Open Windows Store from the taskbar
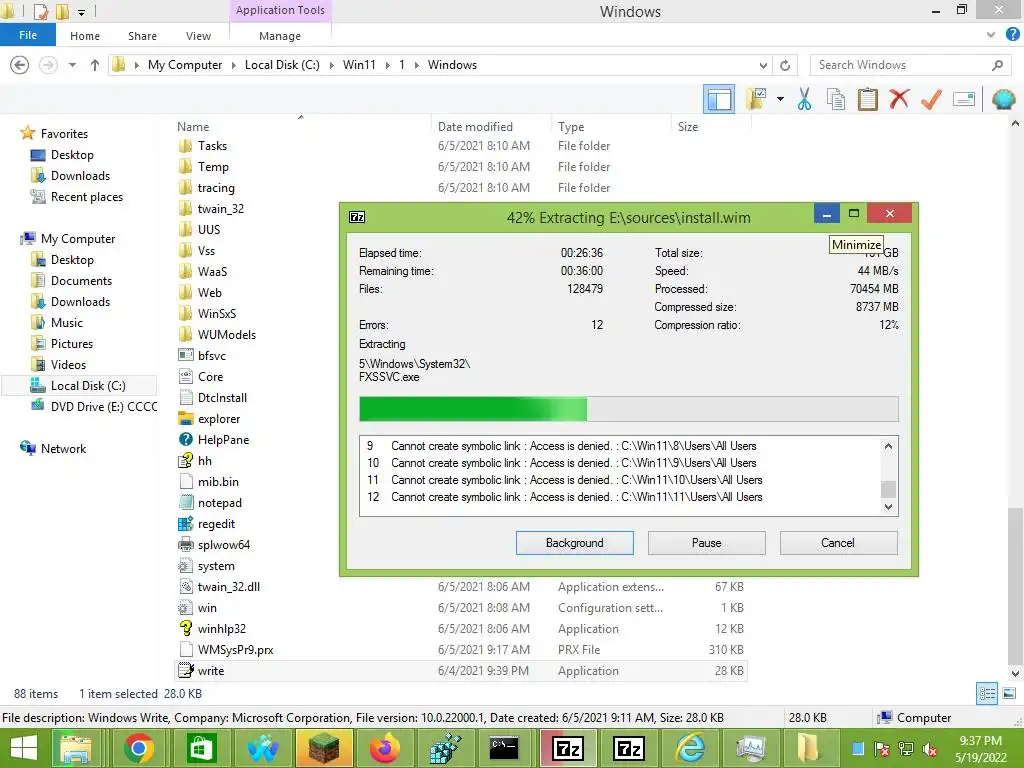 [200, 749]
